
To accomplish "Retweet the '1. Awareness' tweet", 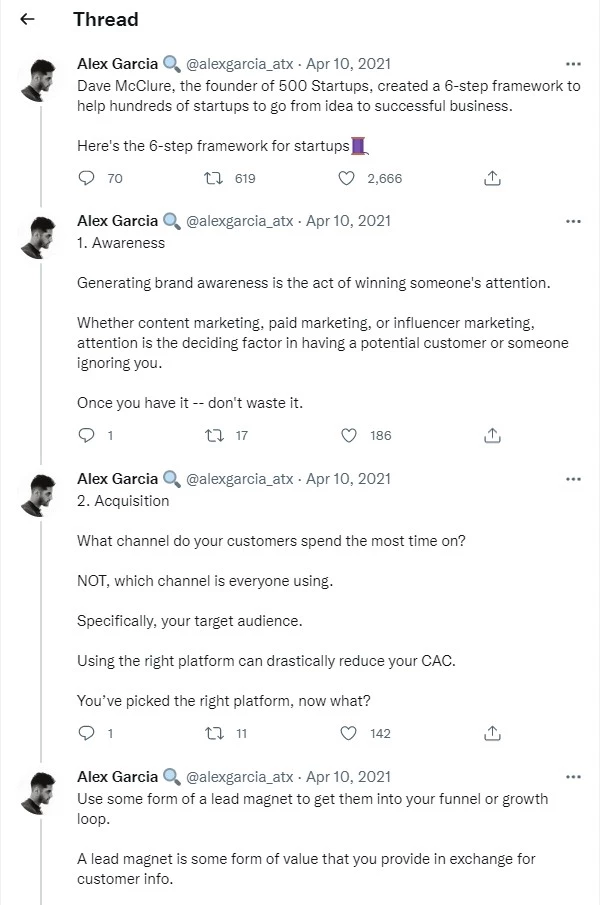I will click(x=212, y=435).
